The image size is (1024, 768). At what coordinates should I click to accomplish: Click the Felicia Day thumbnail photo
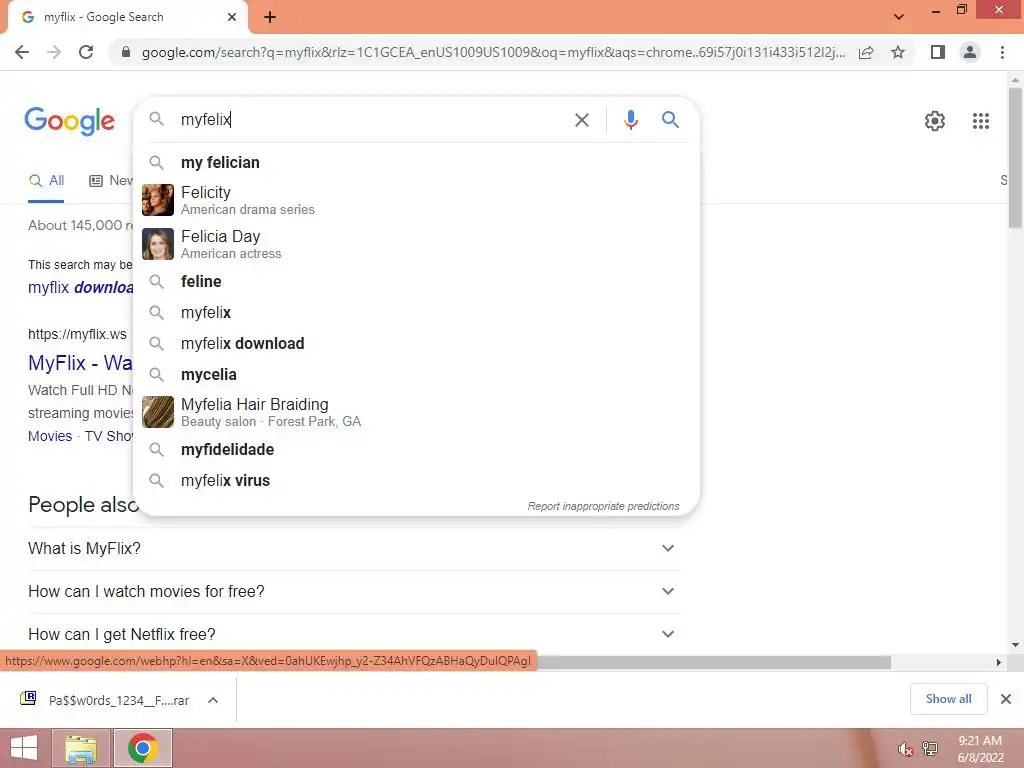point(158,244)
